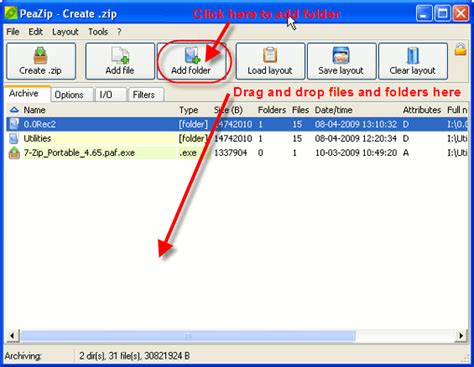Click the horizontal scrollbar right arrow
Screen dimensions: 474x367
(461, 336)
